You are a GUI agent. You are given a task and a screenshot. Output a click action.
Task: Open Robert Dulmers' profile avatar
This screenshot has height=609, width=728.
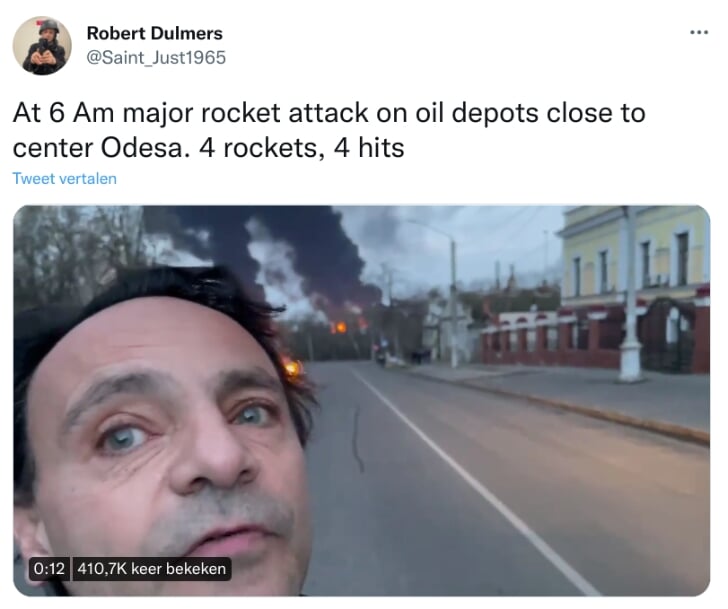(x=42, y=45)
